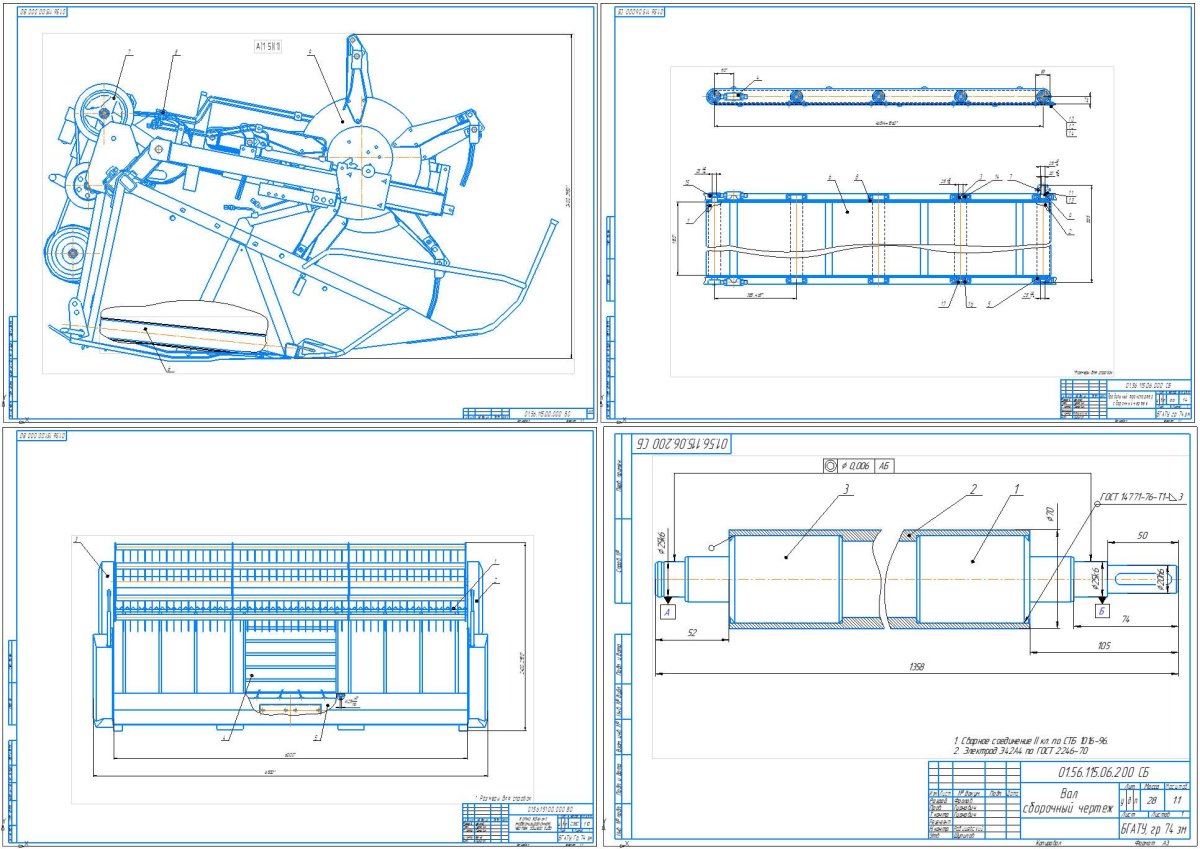Select part callout number 2 on shaft
Screen dimensions: 1200x849
point(970,491)
